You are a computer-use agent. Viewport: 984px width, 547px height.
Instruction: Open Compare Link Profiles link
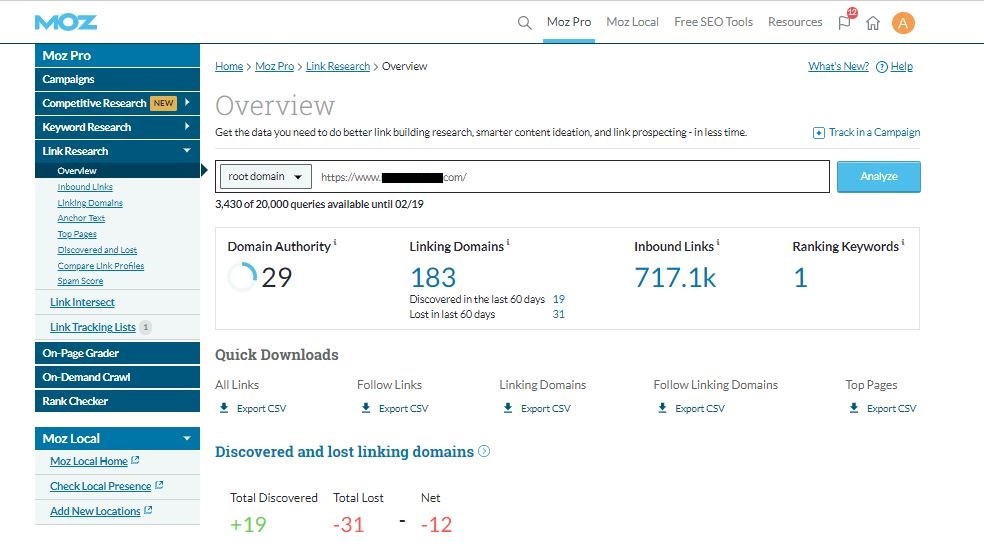click(x=100, y=266)
